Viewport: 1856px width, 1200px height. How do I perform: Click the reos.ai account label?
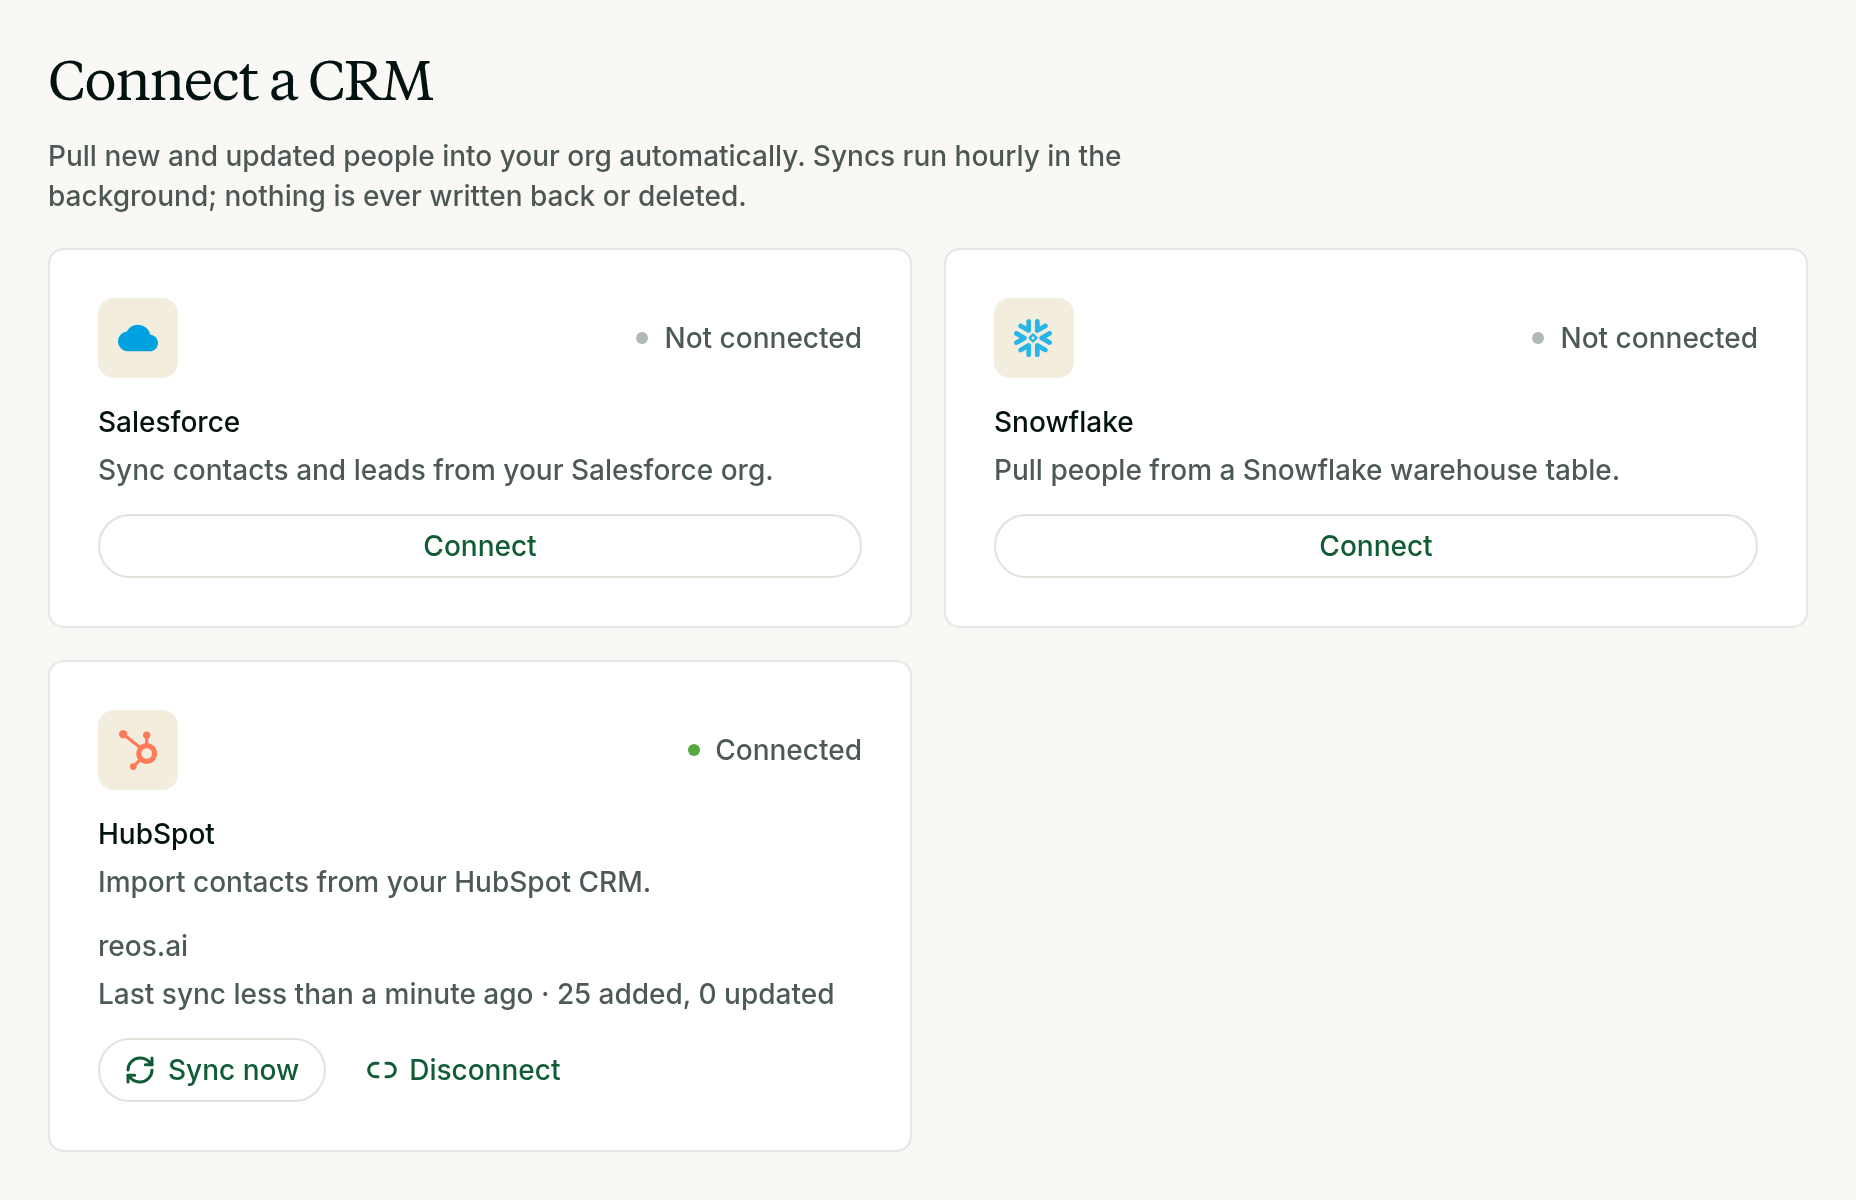coord(143,946)
